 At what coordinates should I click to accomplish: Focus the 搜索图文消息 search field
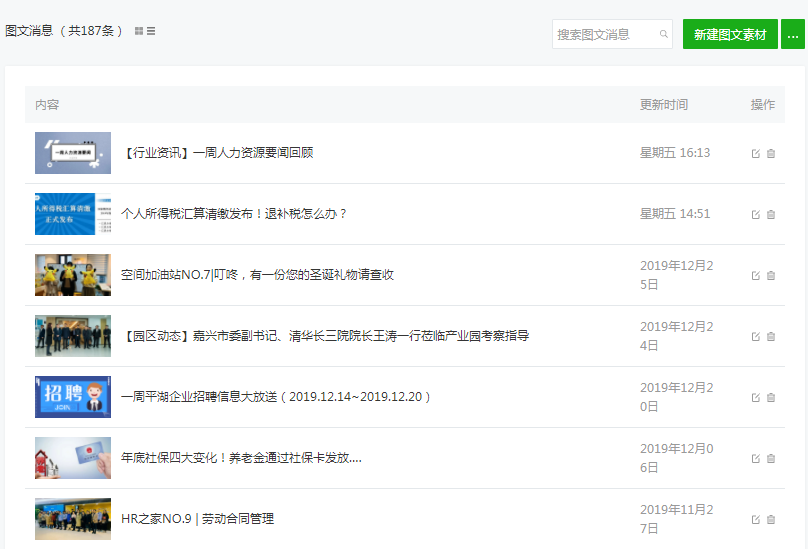(612, 34)
